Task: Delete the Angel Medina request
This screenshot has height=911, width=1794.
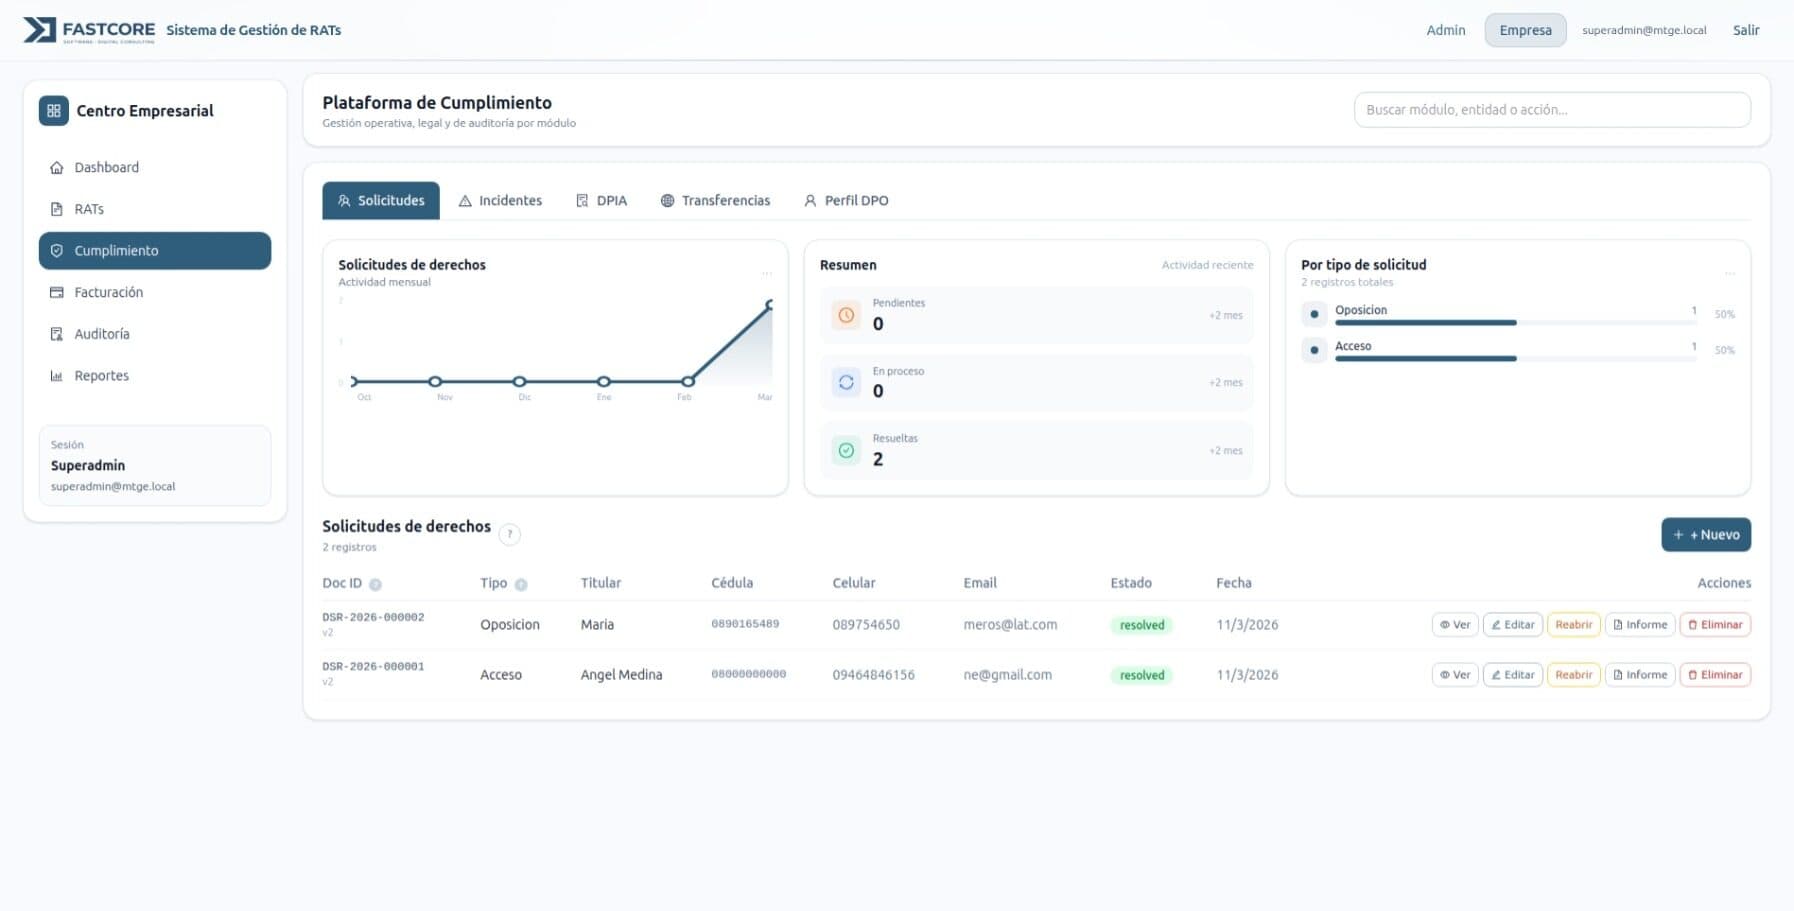Action: [1715, 675]
